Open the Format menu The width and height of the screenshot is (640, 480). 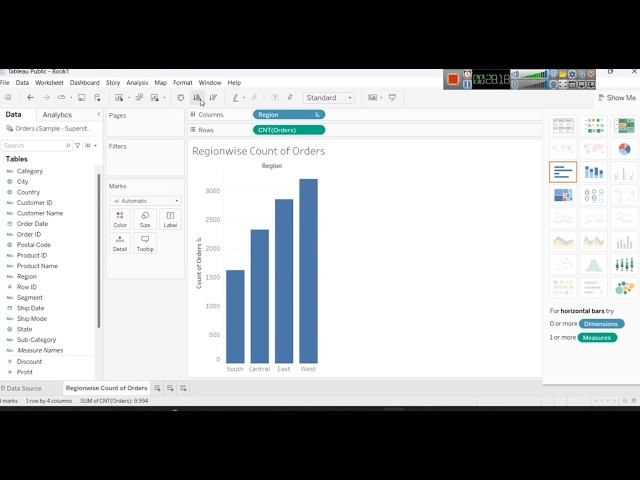[x=182, y=82]
